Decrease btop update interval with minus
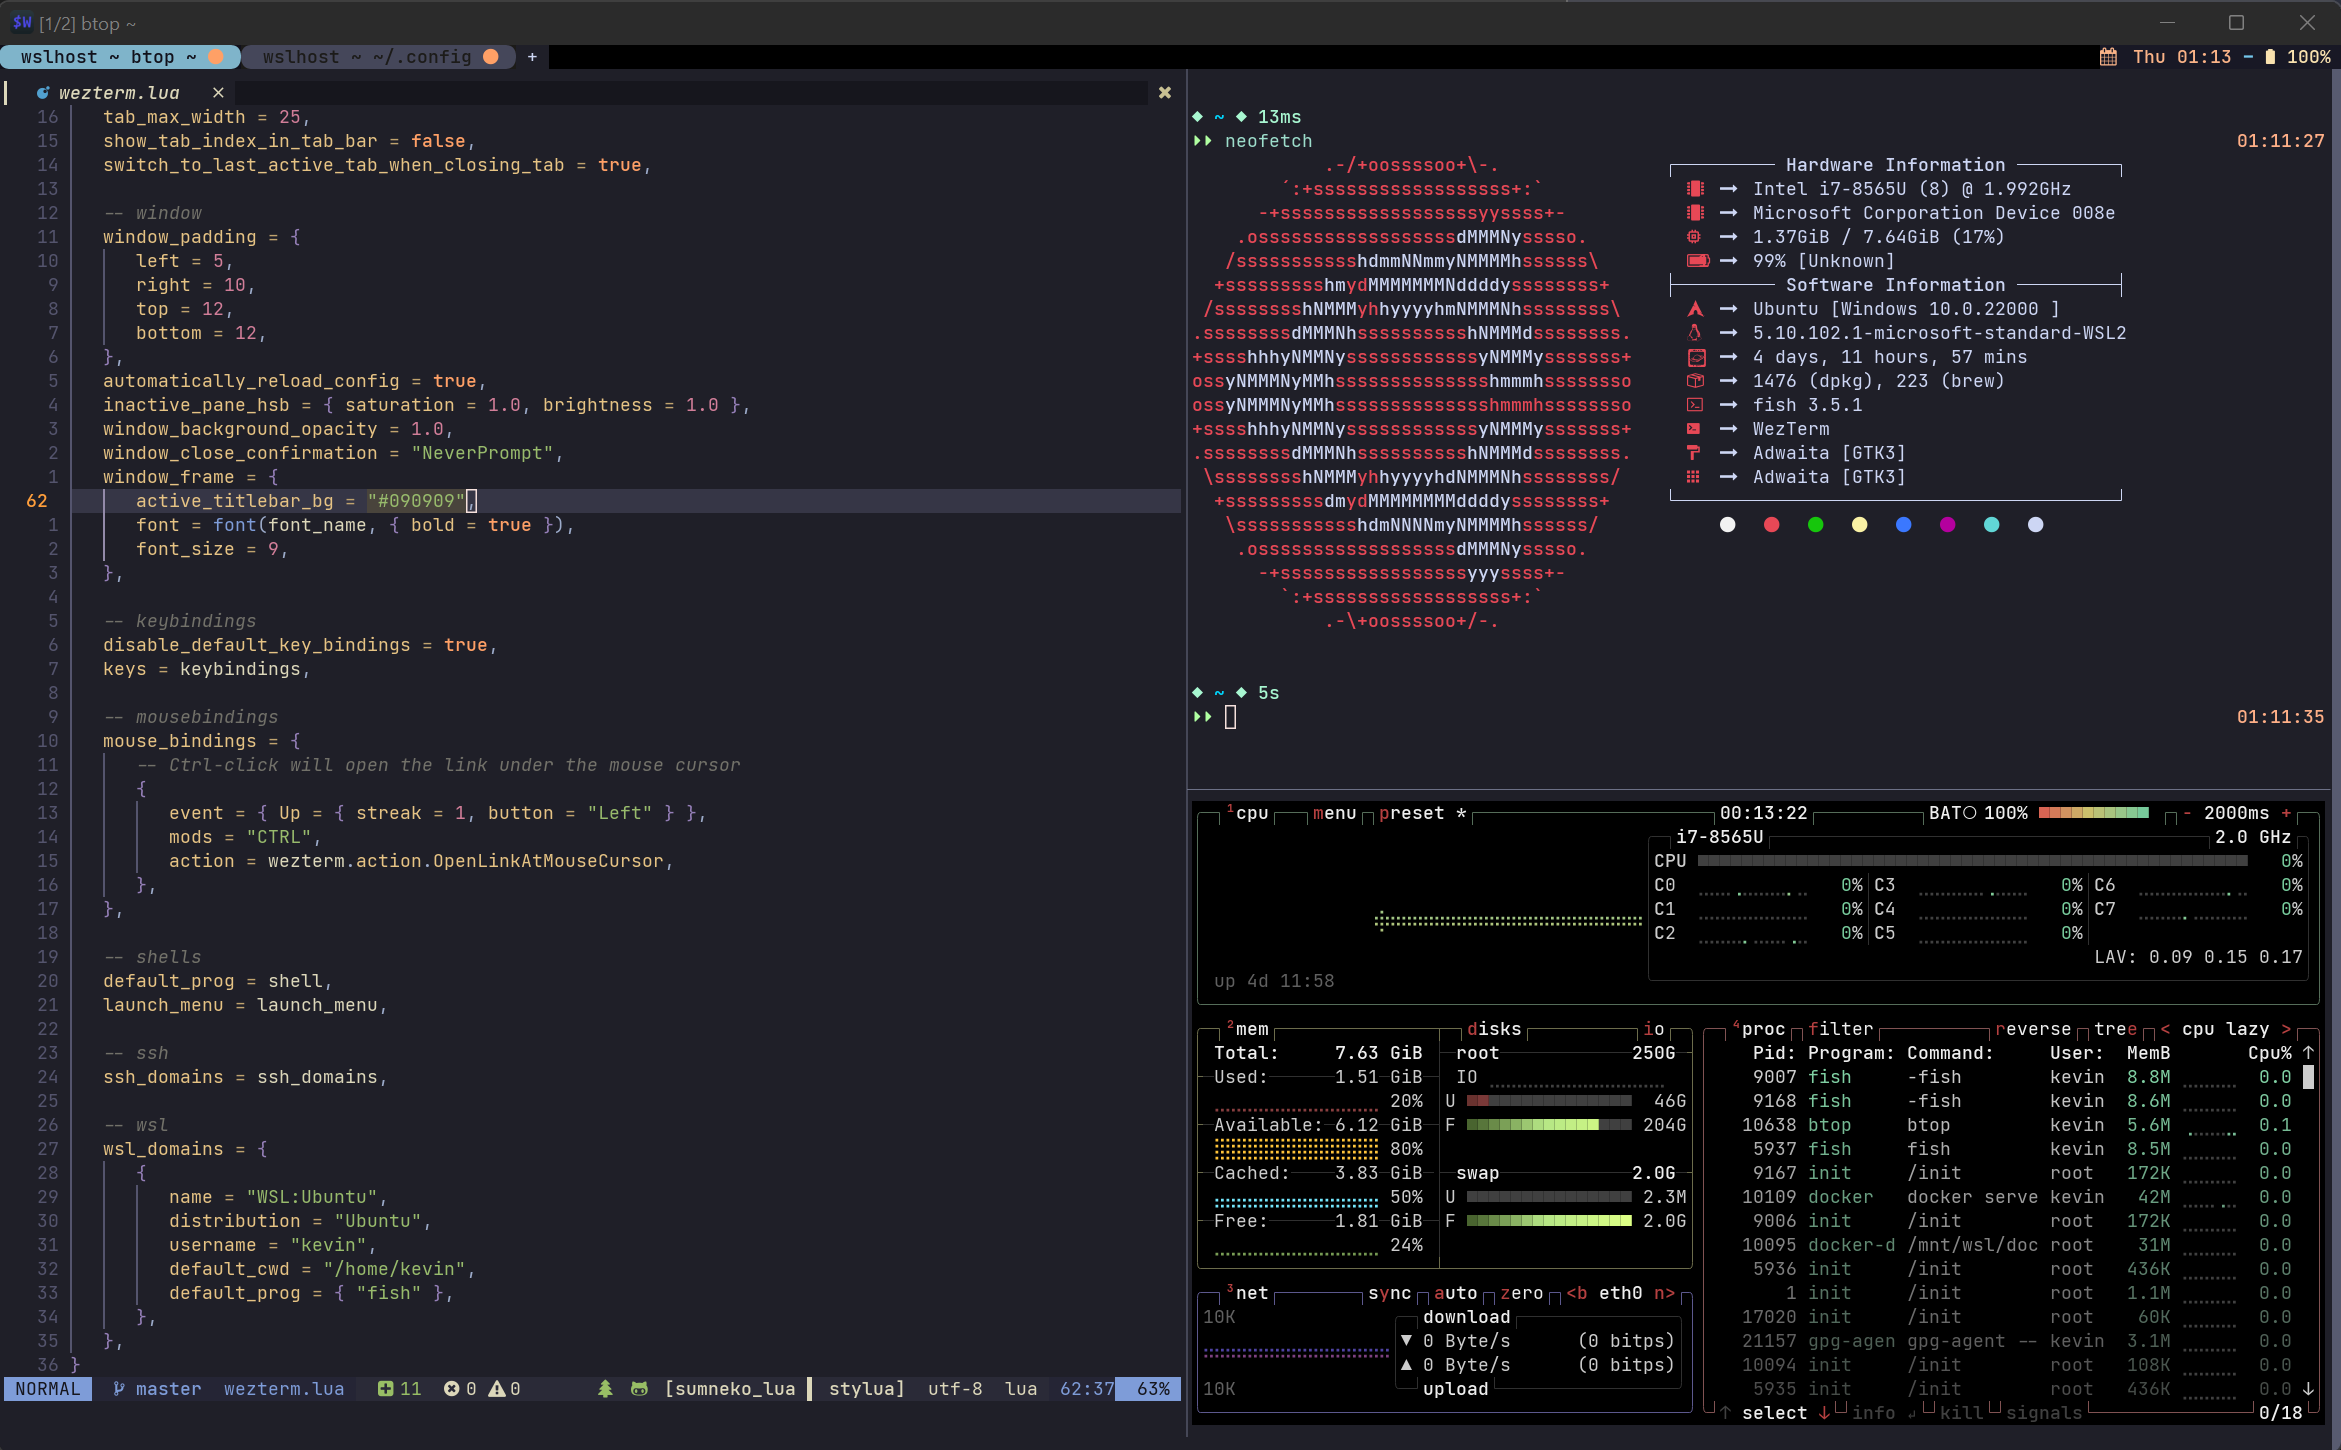Screen dimensions: 2341x1450 (2187, 813)
